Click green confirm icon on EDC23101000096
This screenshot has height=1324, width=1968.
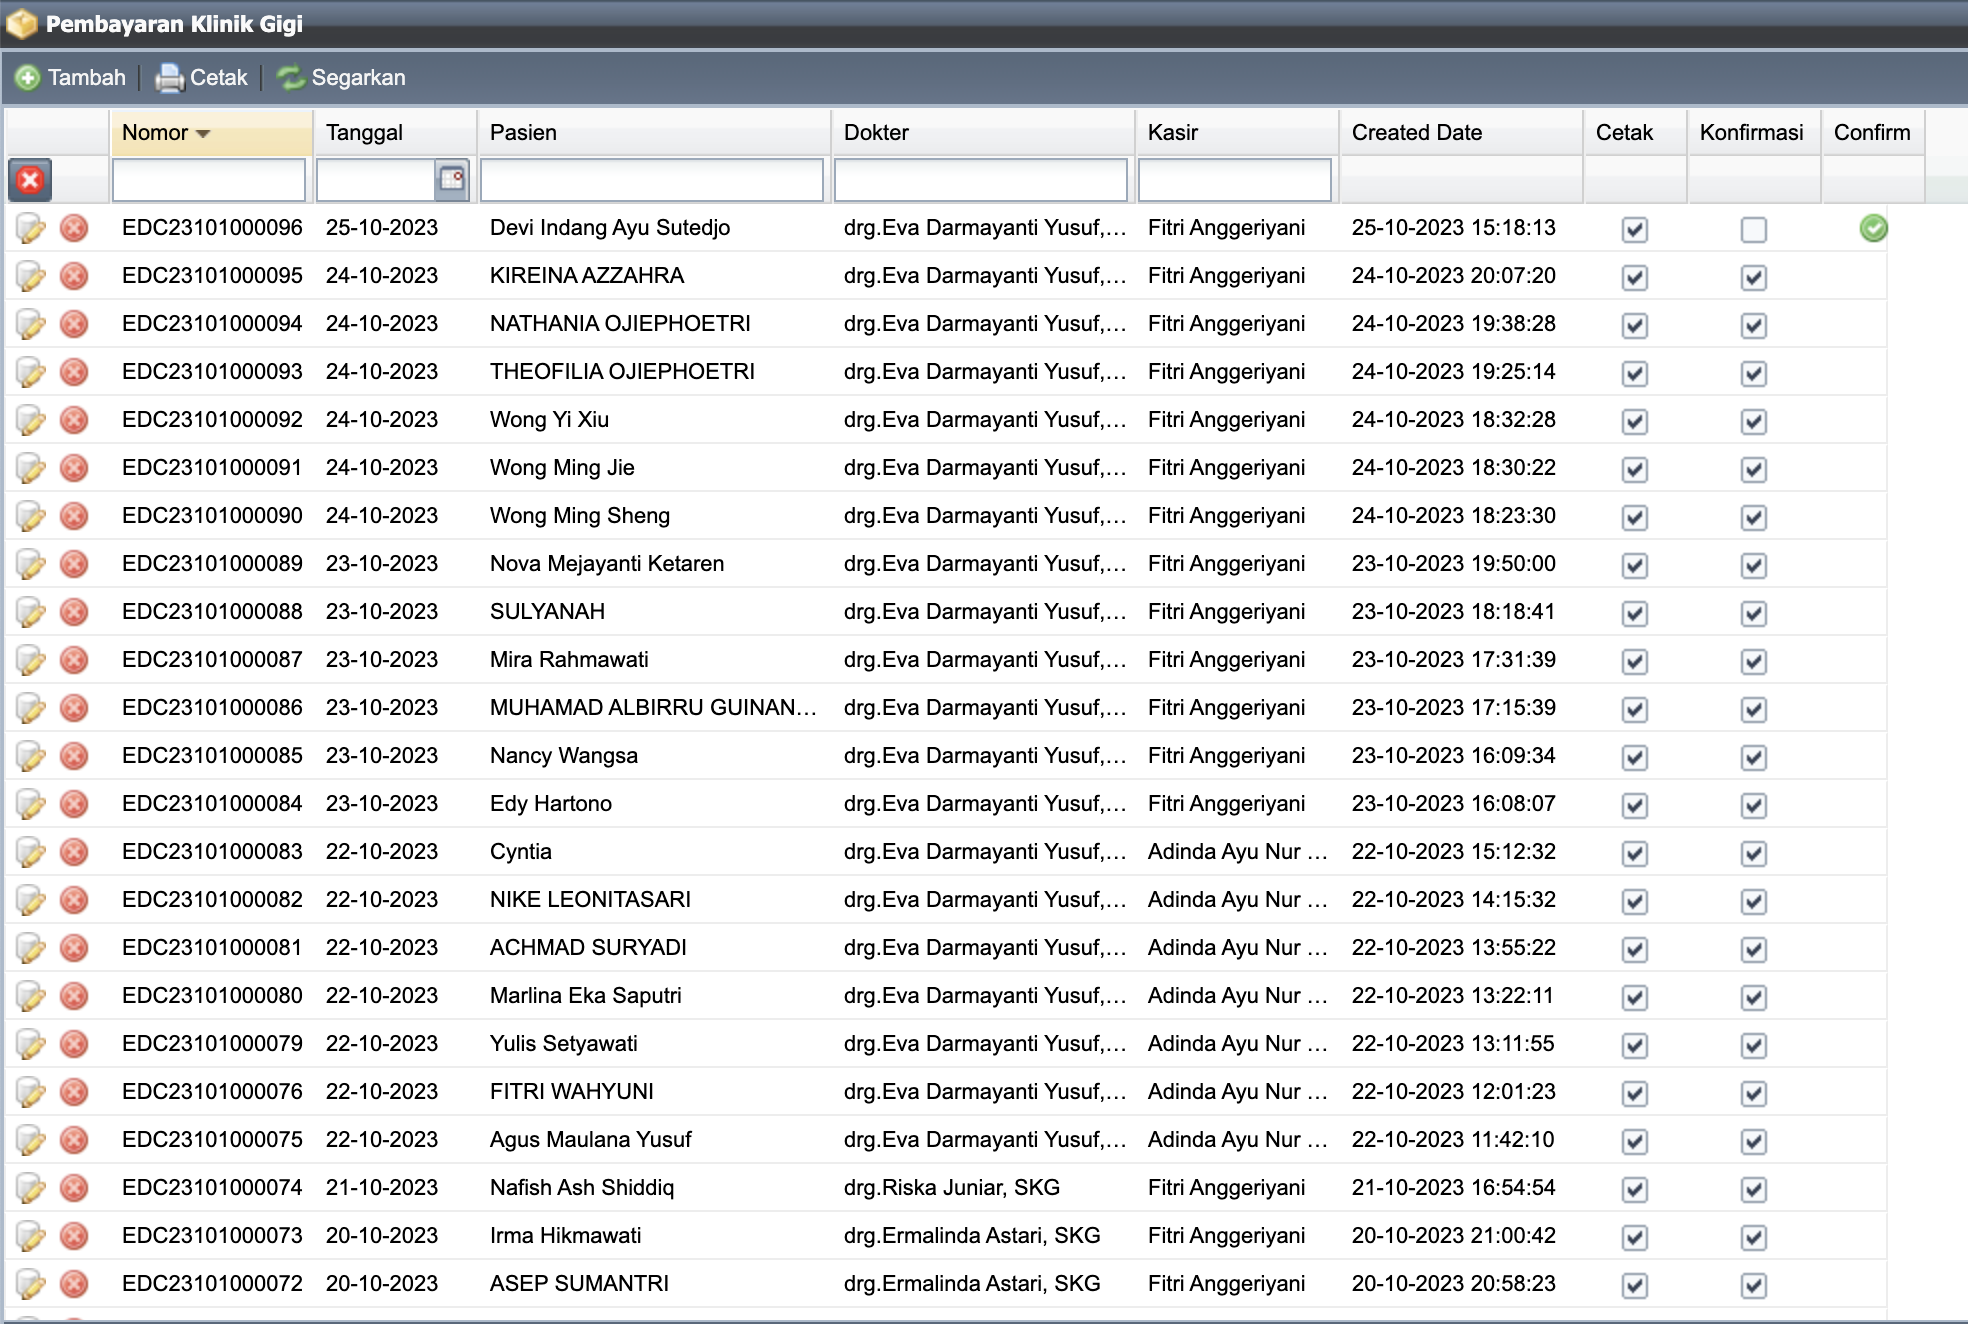(x=1873, y=229)
